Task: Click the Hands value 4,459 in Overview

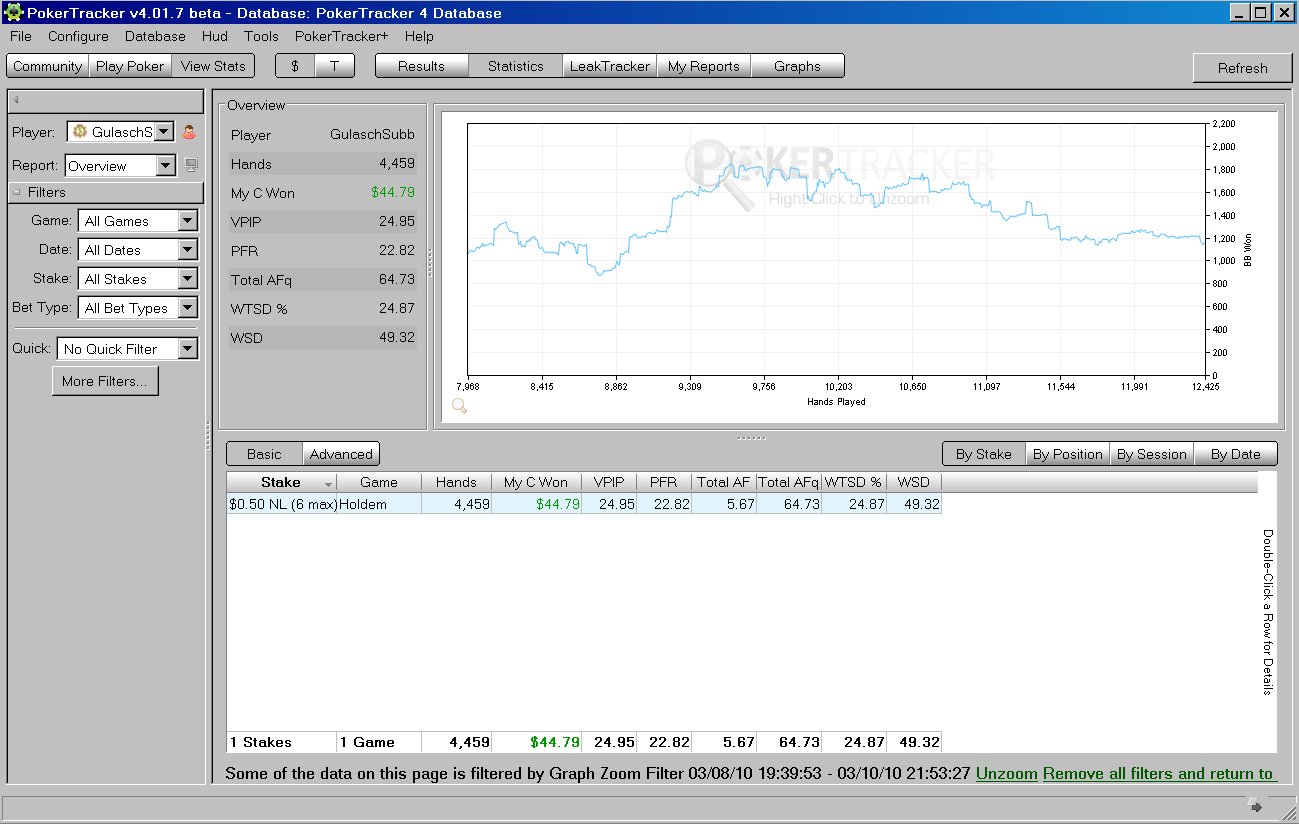Action: point(396,164)
